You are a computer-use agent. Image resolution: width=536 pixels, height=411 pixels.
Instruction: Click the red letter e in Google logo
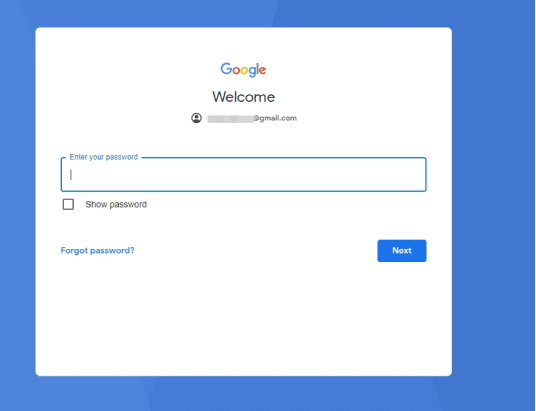[263, 70]
